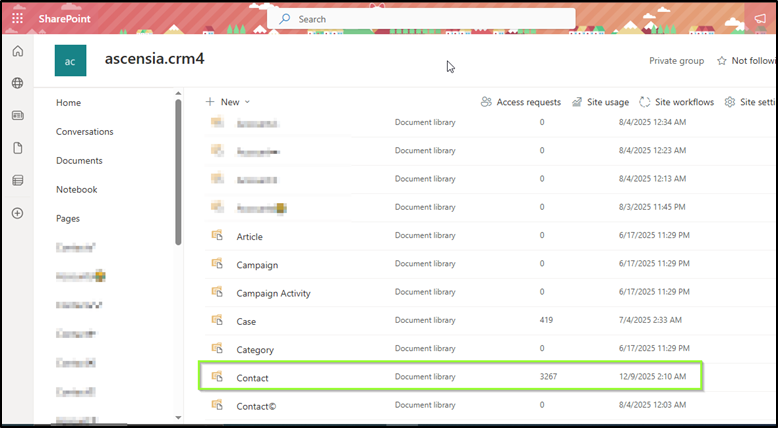This screenshot has height=428, width=778.
Task: Open the Case document library
Action: tap(246, 322)
